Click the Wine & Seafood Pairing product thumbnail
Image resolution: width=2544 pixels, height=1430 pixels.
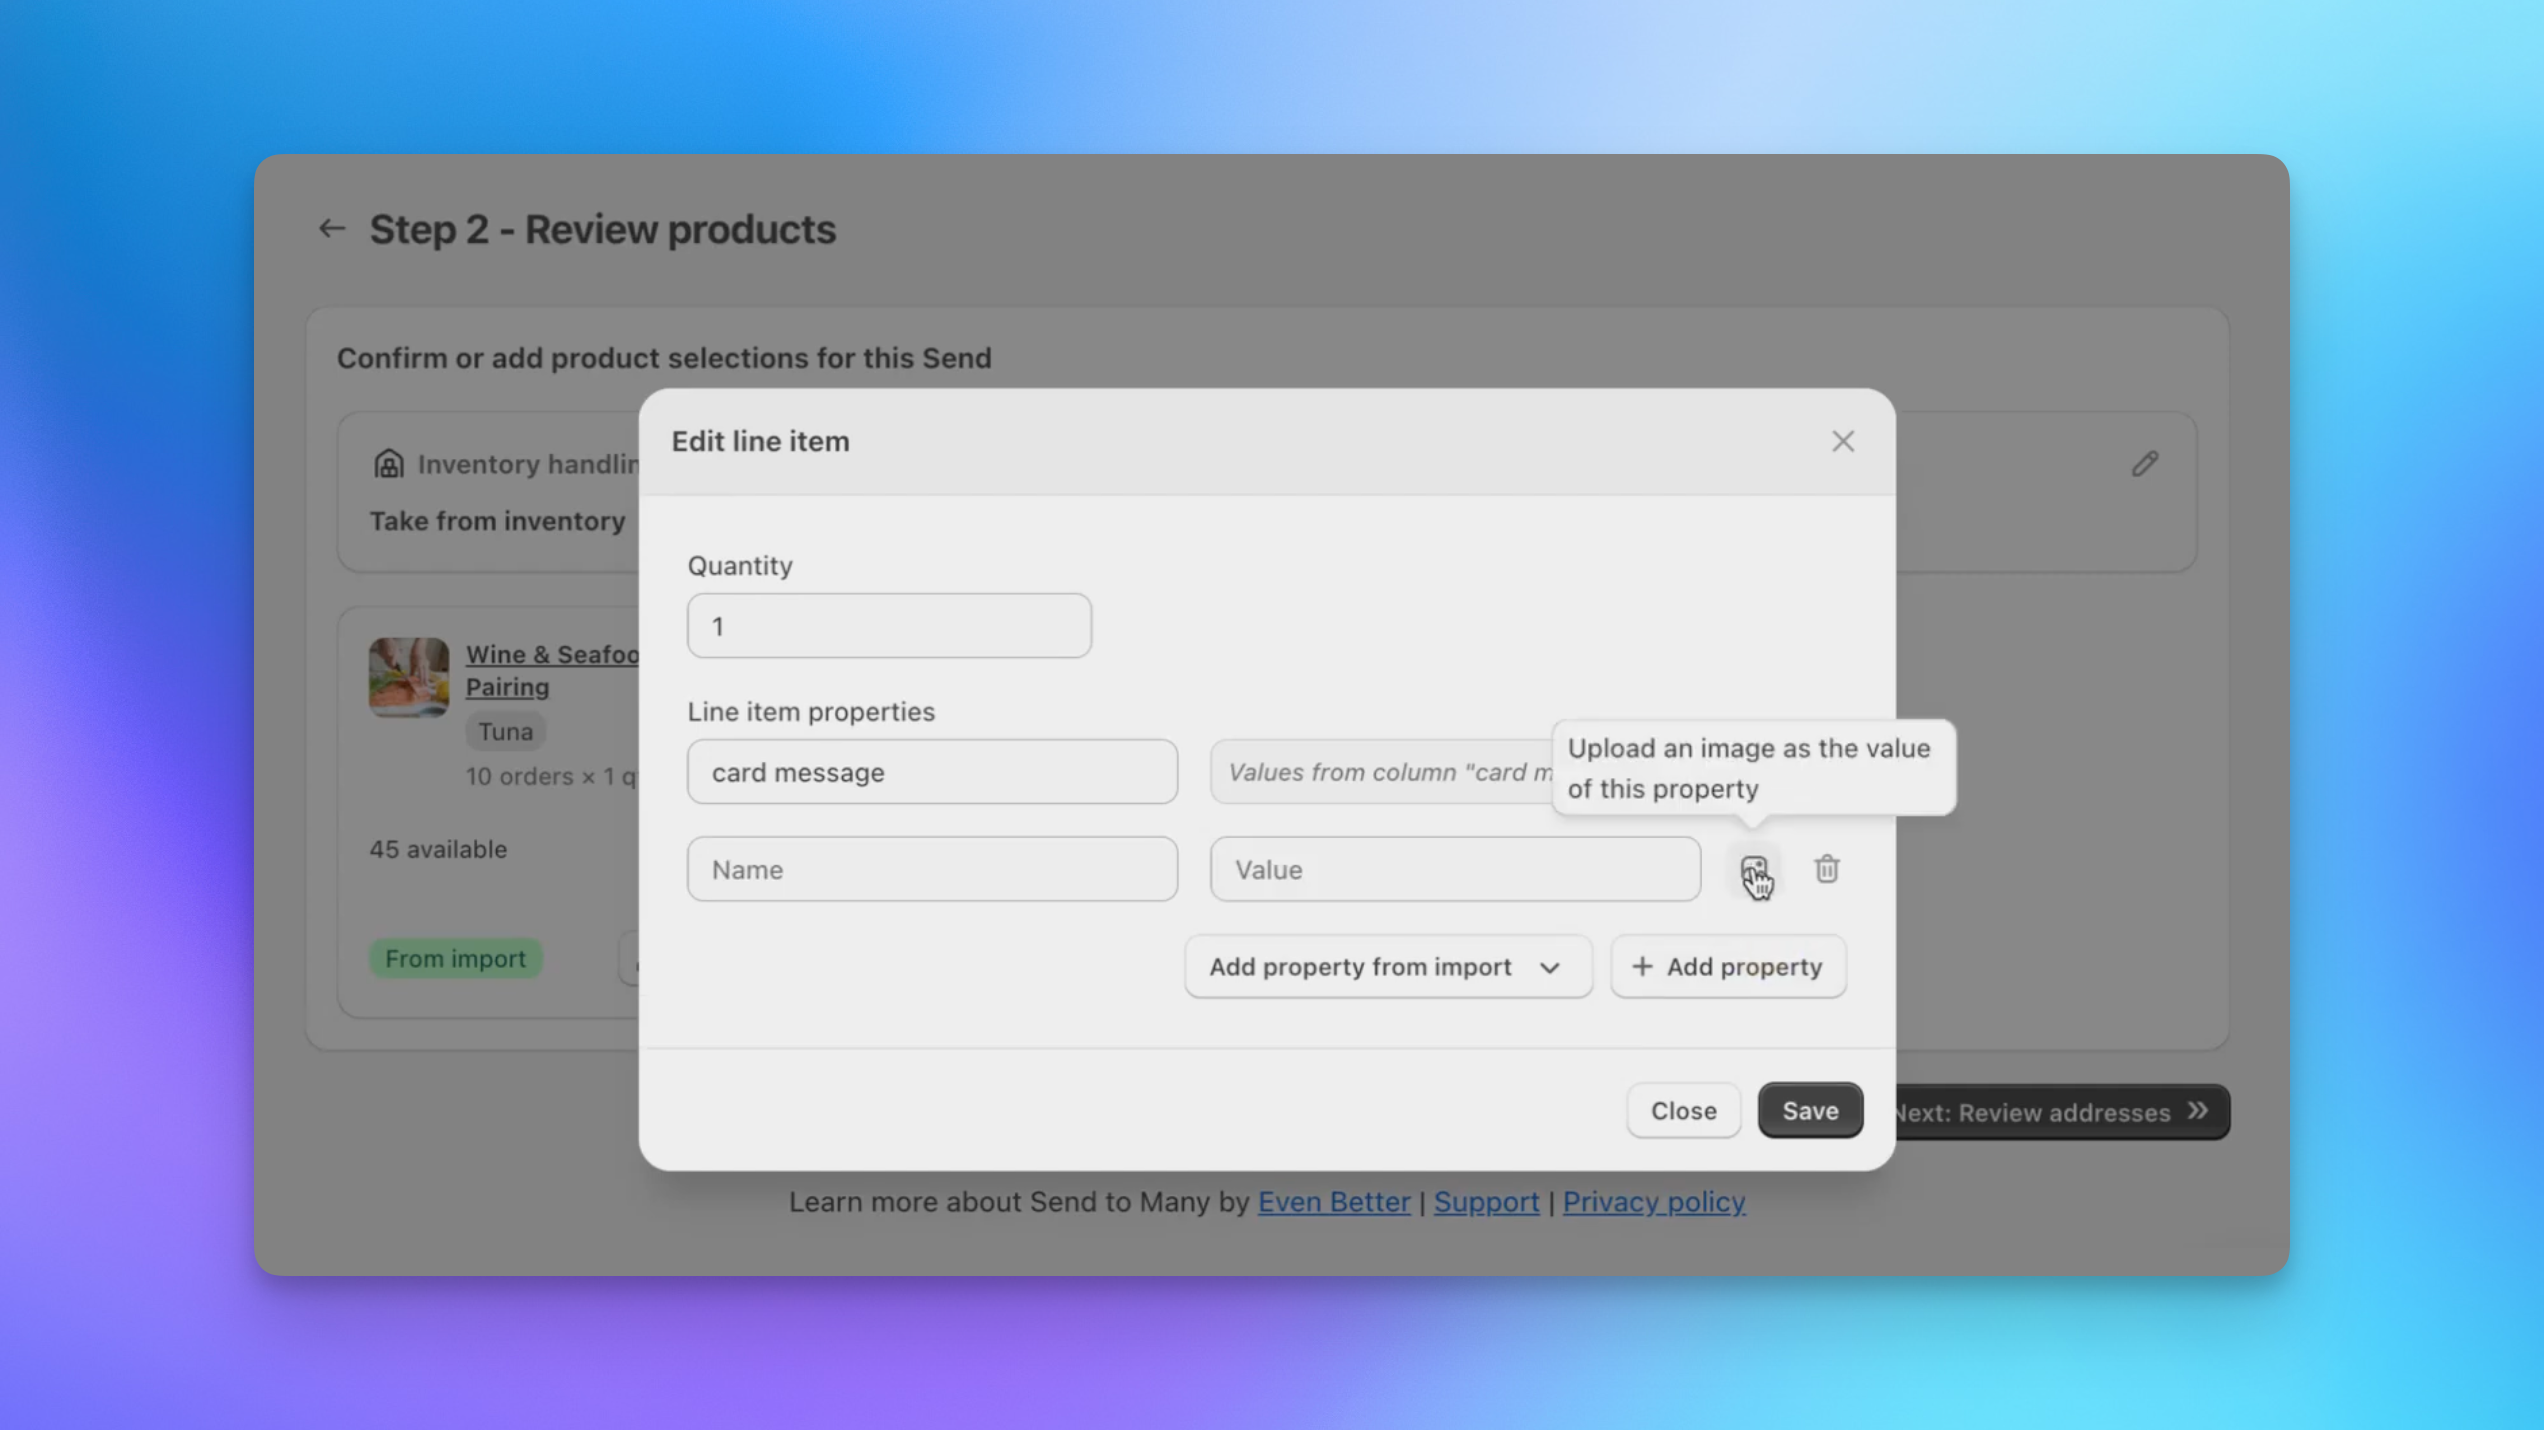click(x=410, y=677)
